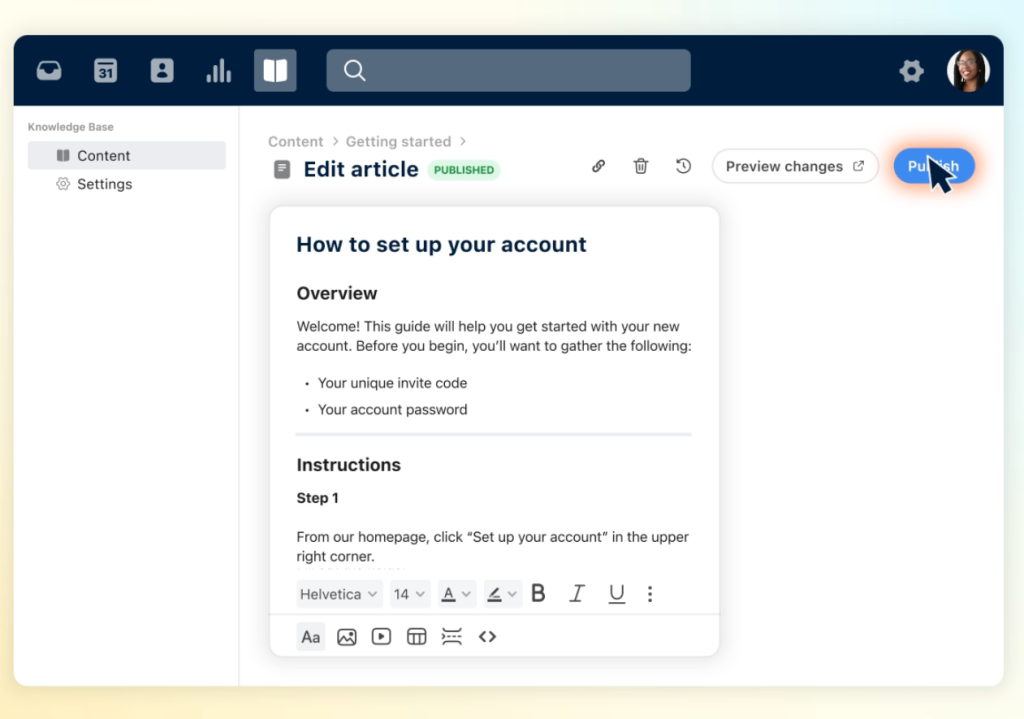This screenshot has width=1024, height=719.
Task: Open the Inbox icon in top navigation
Action: tap(48, 70)
